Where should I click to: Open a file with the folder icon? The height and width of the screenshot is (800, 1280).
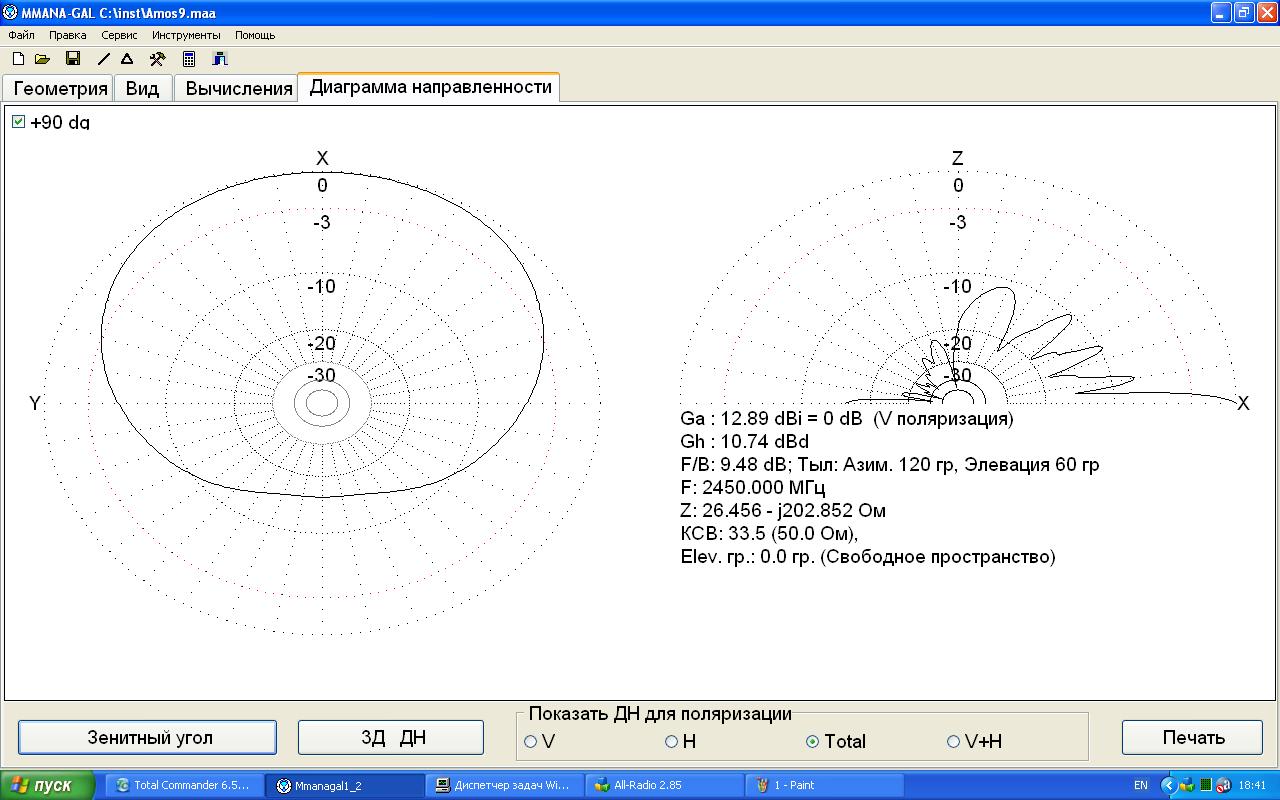coord(42,59)
